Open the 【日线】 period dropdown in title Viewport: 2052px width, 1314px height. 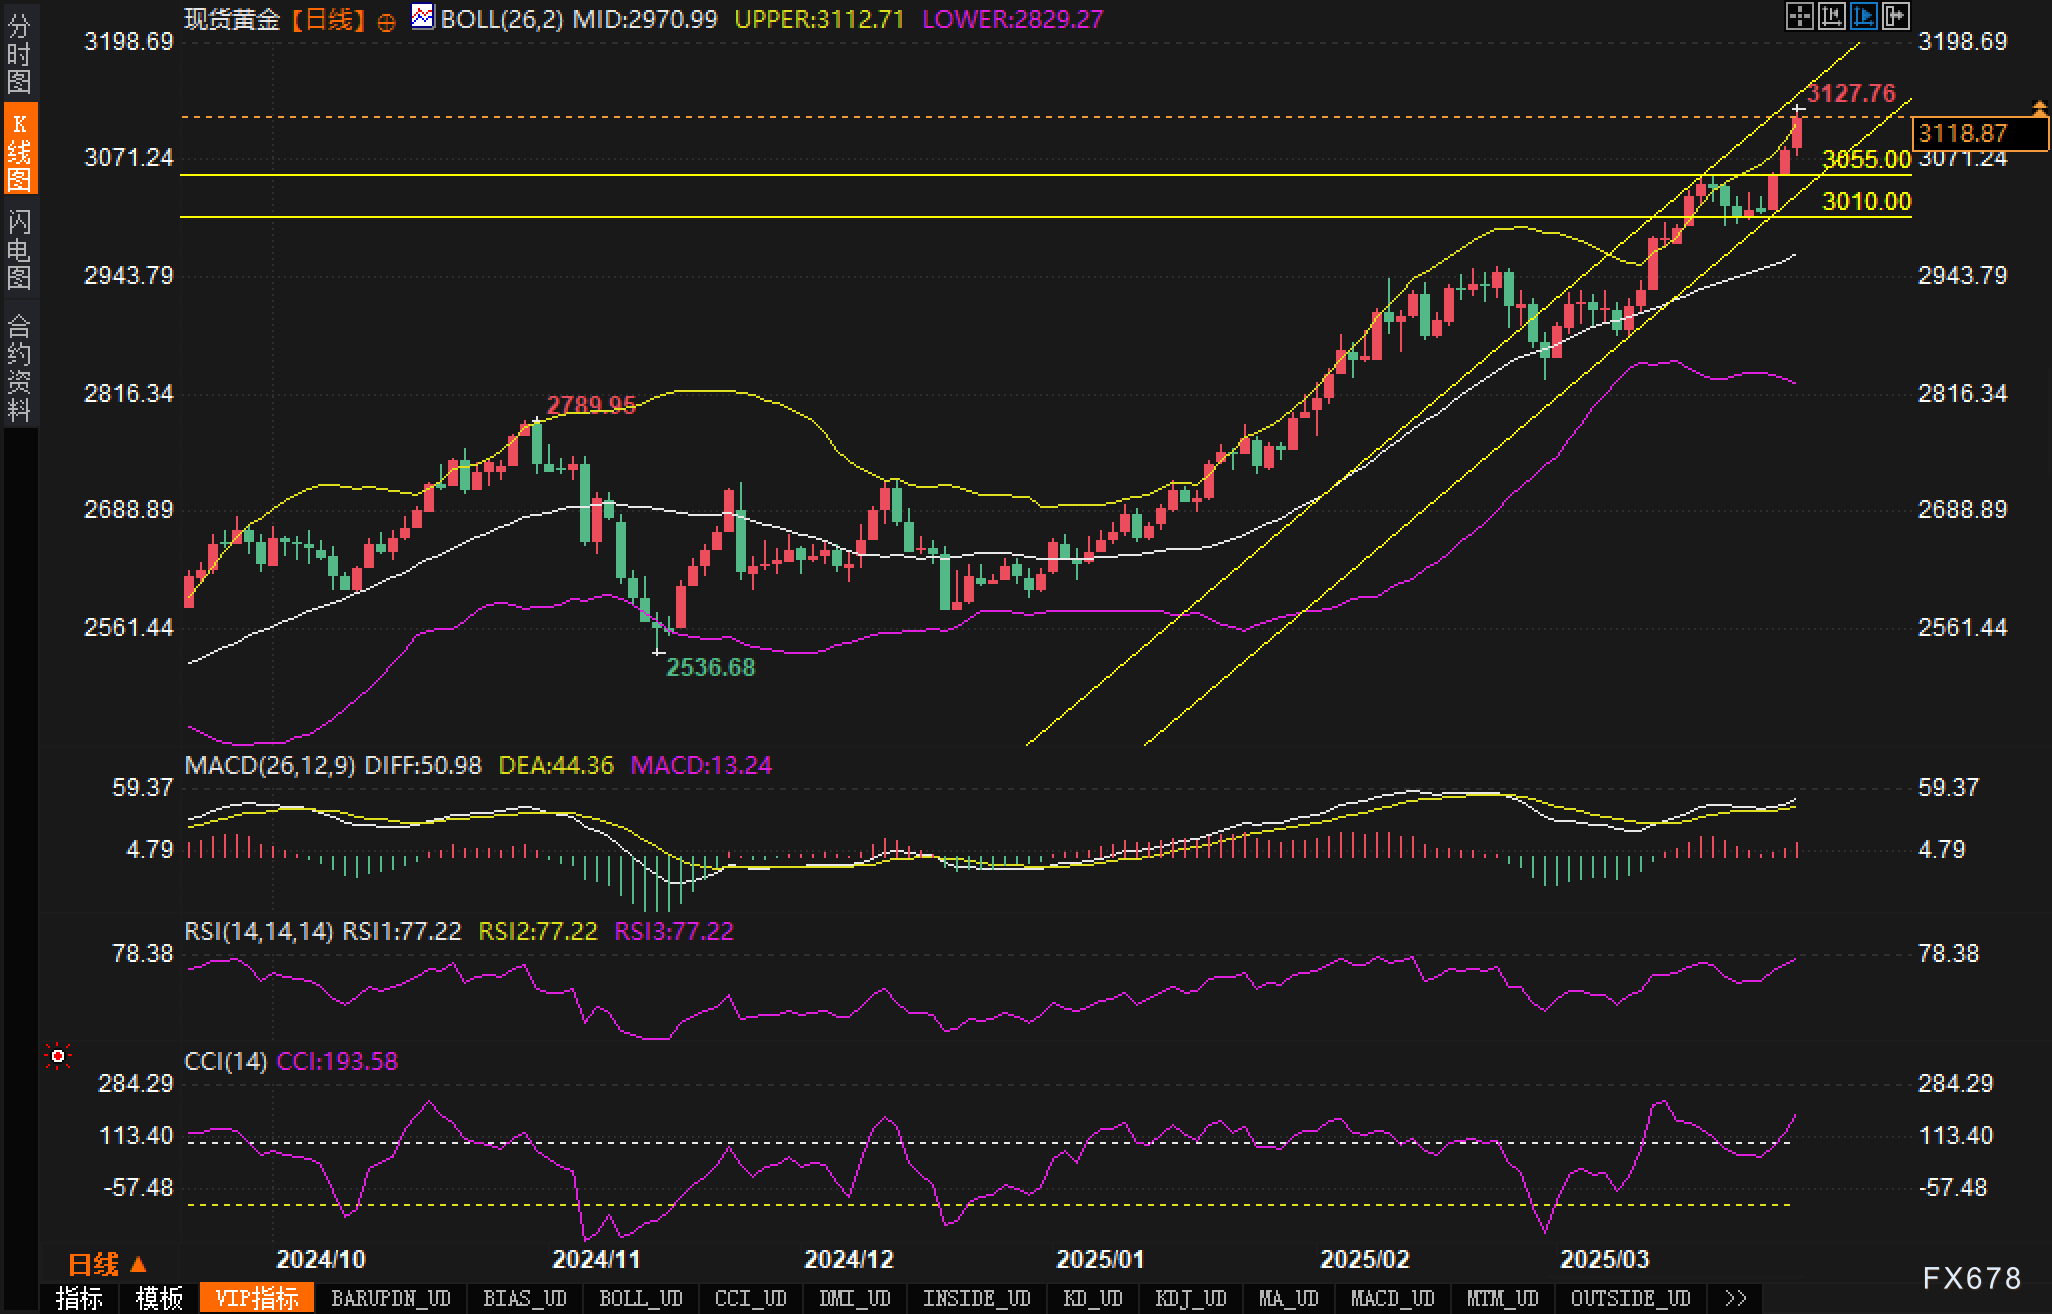pos(328,19)
